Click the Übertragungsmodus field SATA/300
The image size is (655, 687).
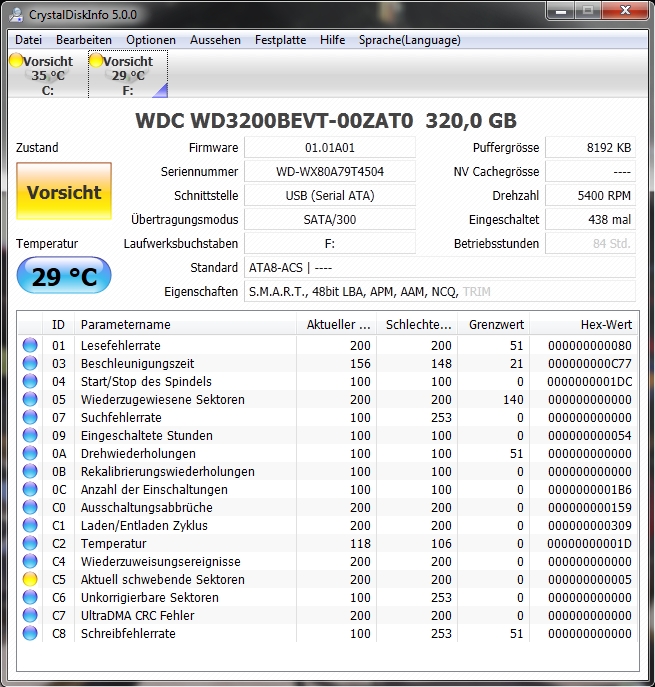click(x=329, y=220)
